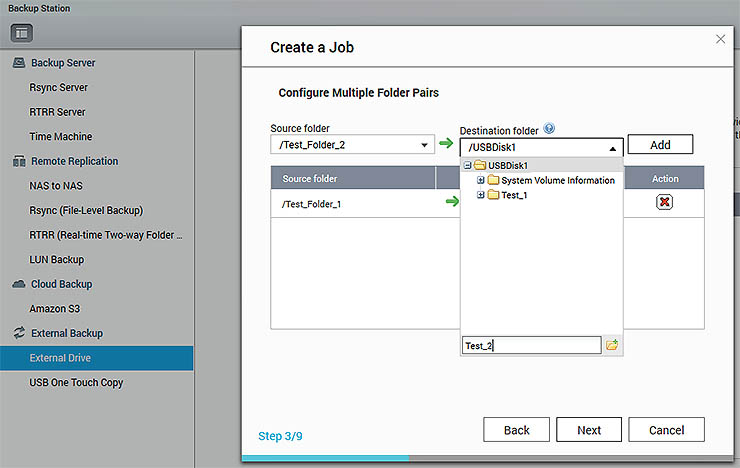Open USB One Touch Copy

point(76,382)
